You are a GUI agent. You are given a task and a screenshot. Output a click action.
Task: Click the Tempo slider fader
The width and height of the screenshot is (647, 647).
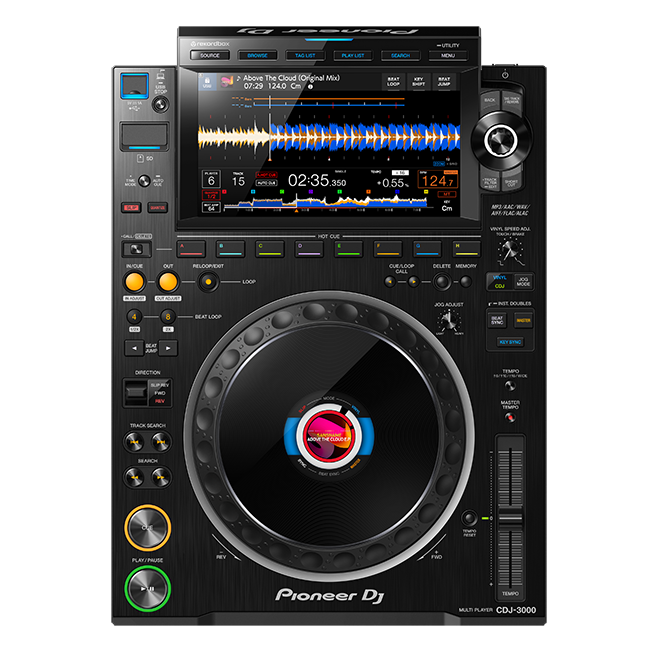511,516
